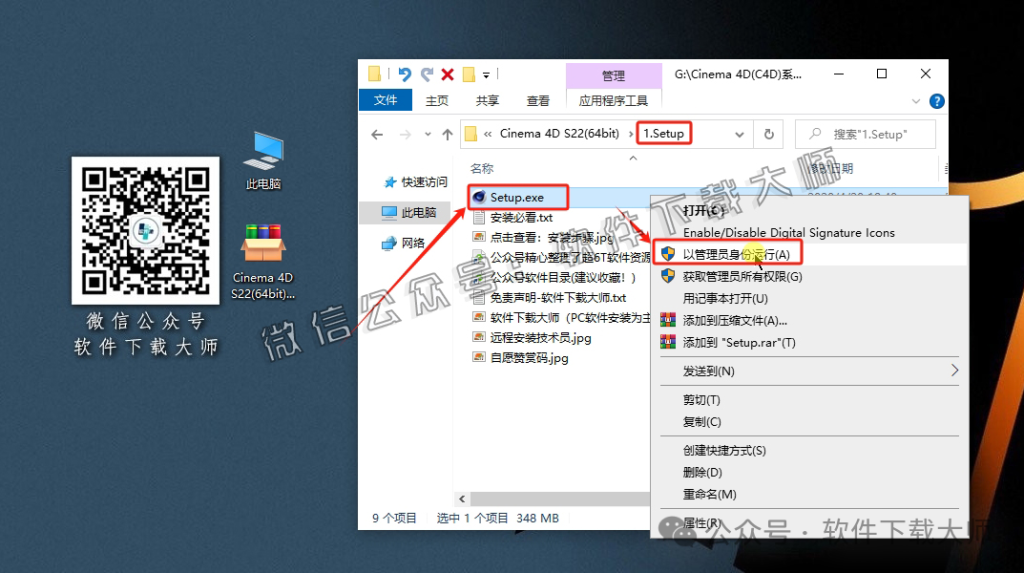Open the 应用程序工具 ribbon tab
The image size is (1024, 573).
[x=613, y=101]
